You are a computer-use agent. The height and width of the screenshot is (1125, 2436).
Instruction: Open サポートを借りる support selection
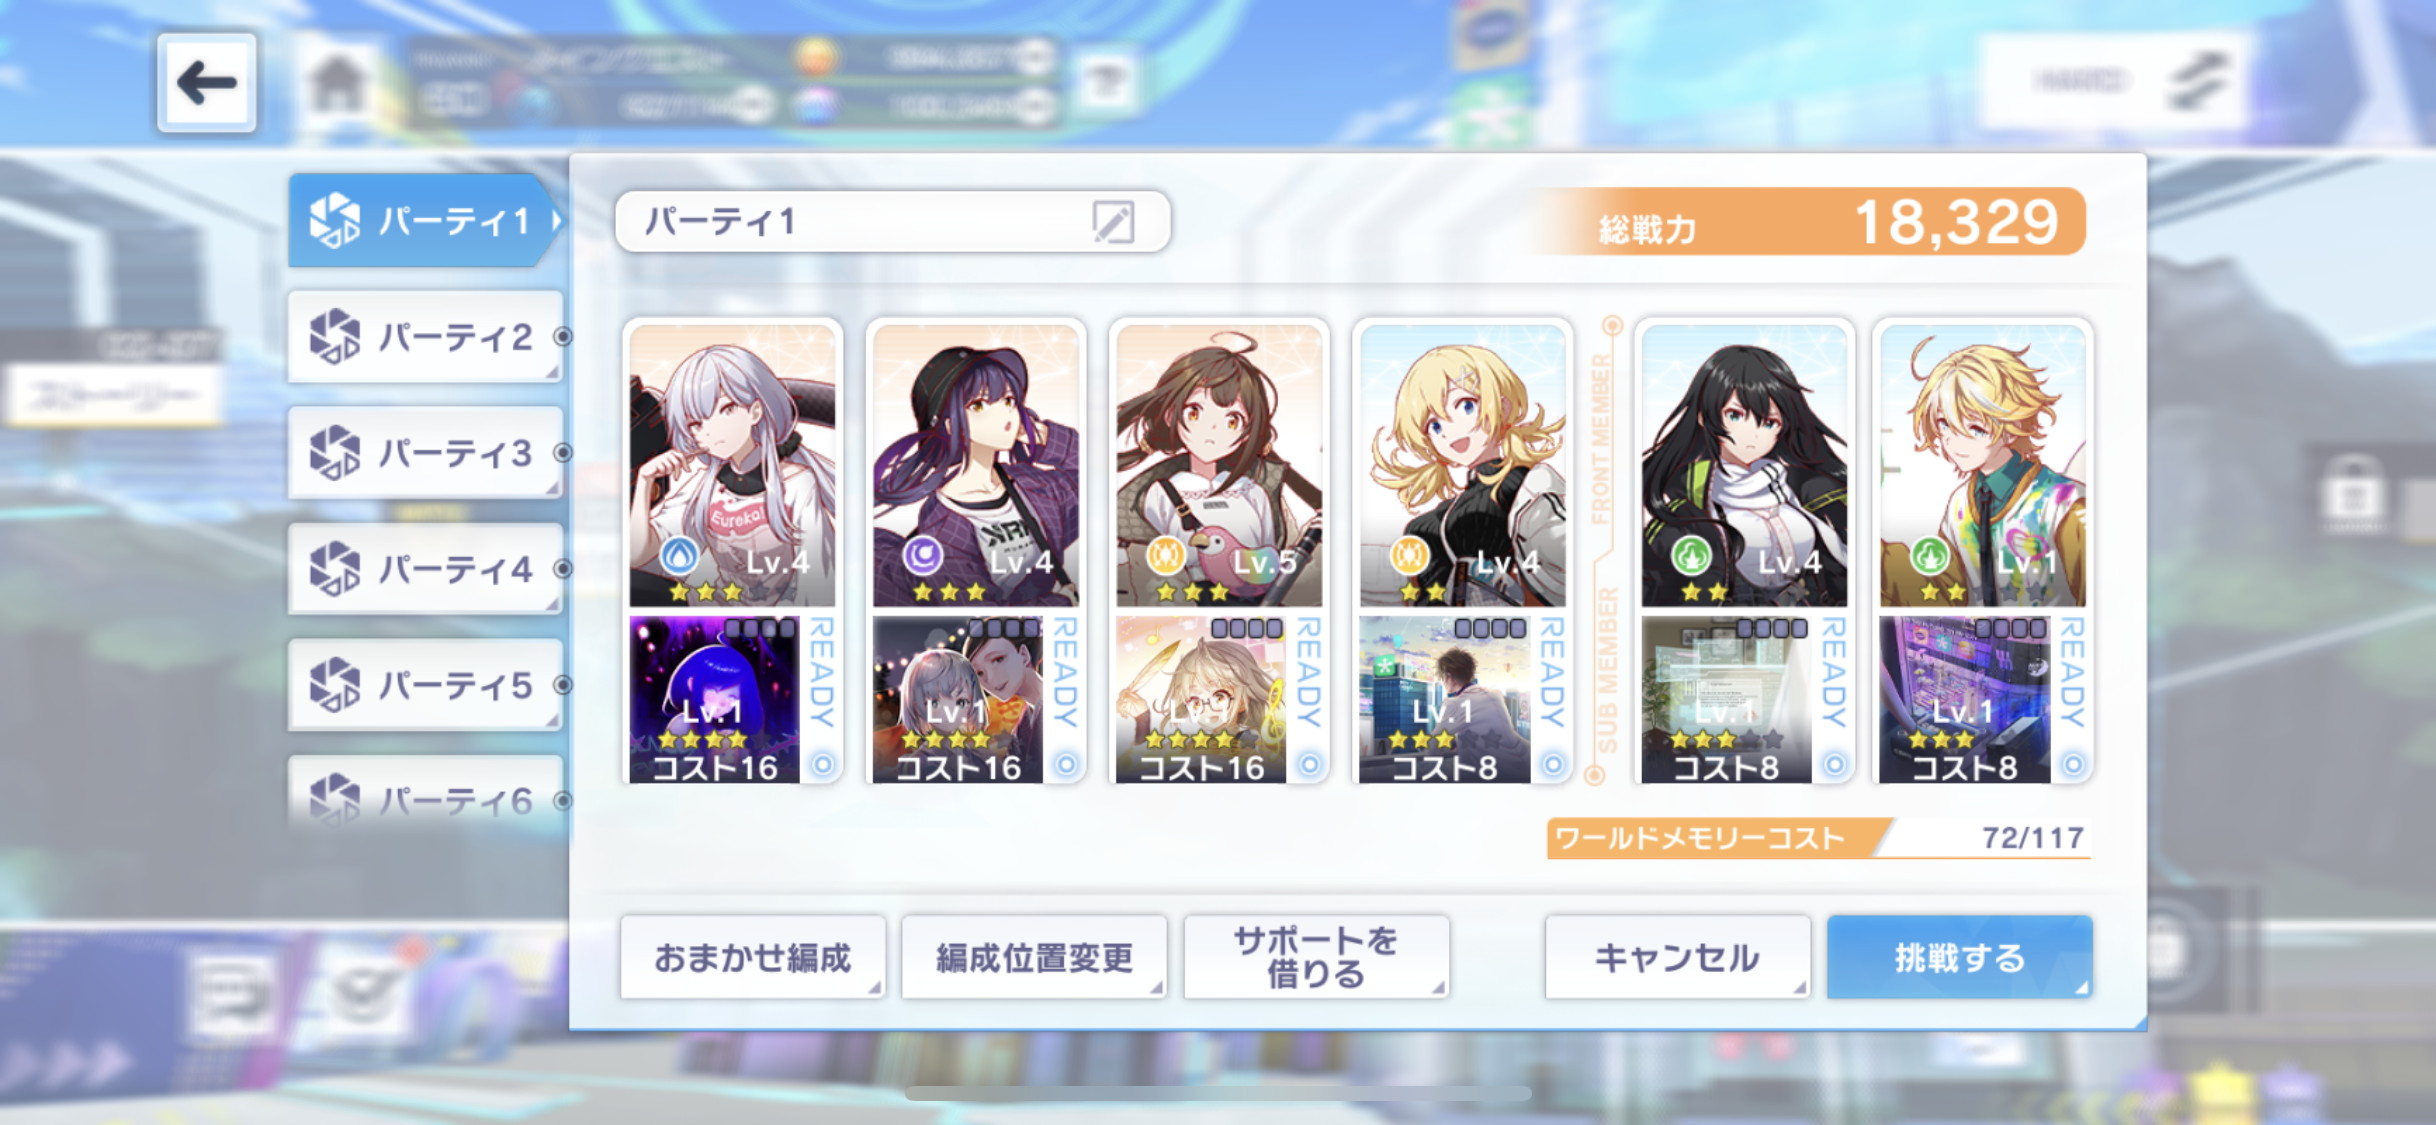tap(1316, 957)
